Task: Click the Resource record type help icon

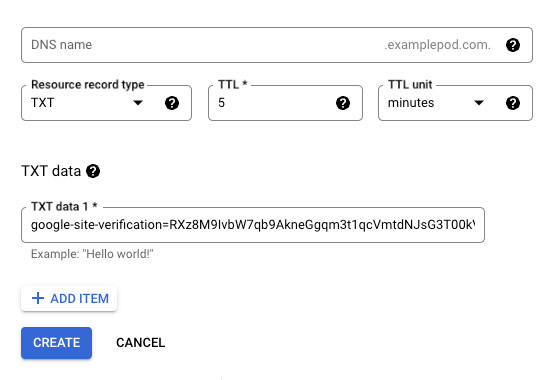Action: [x=172, y=103]
